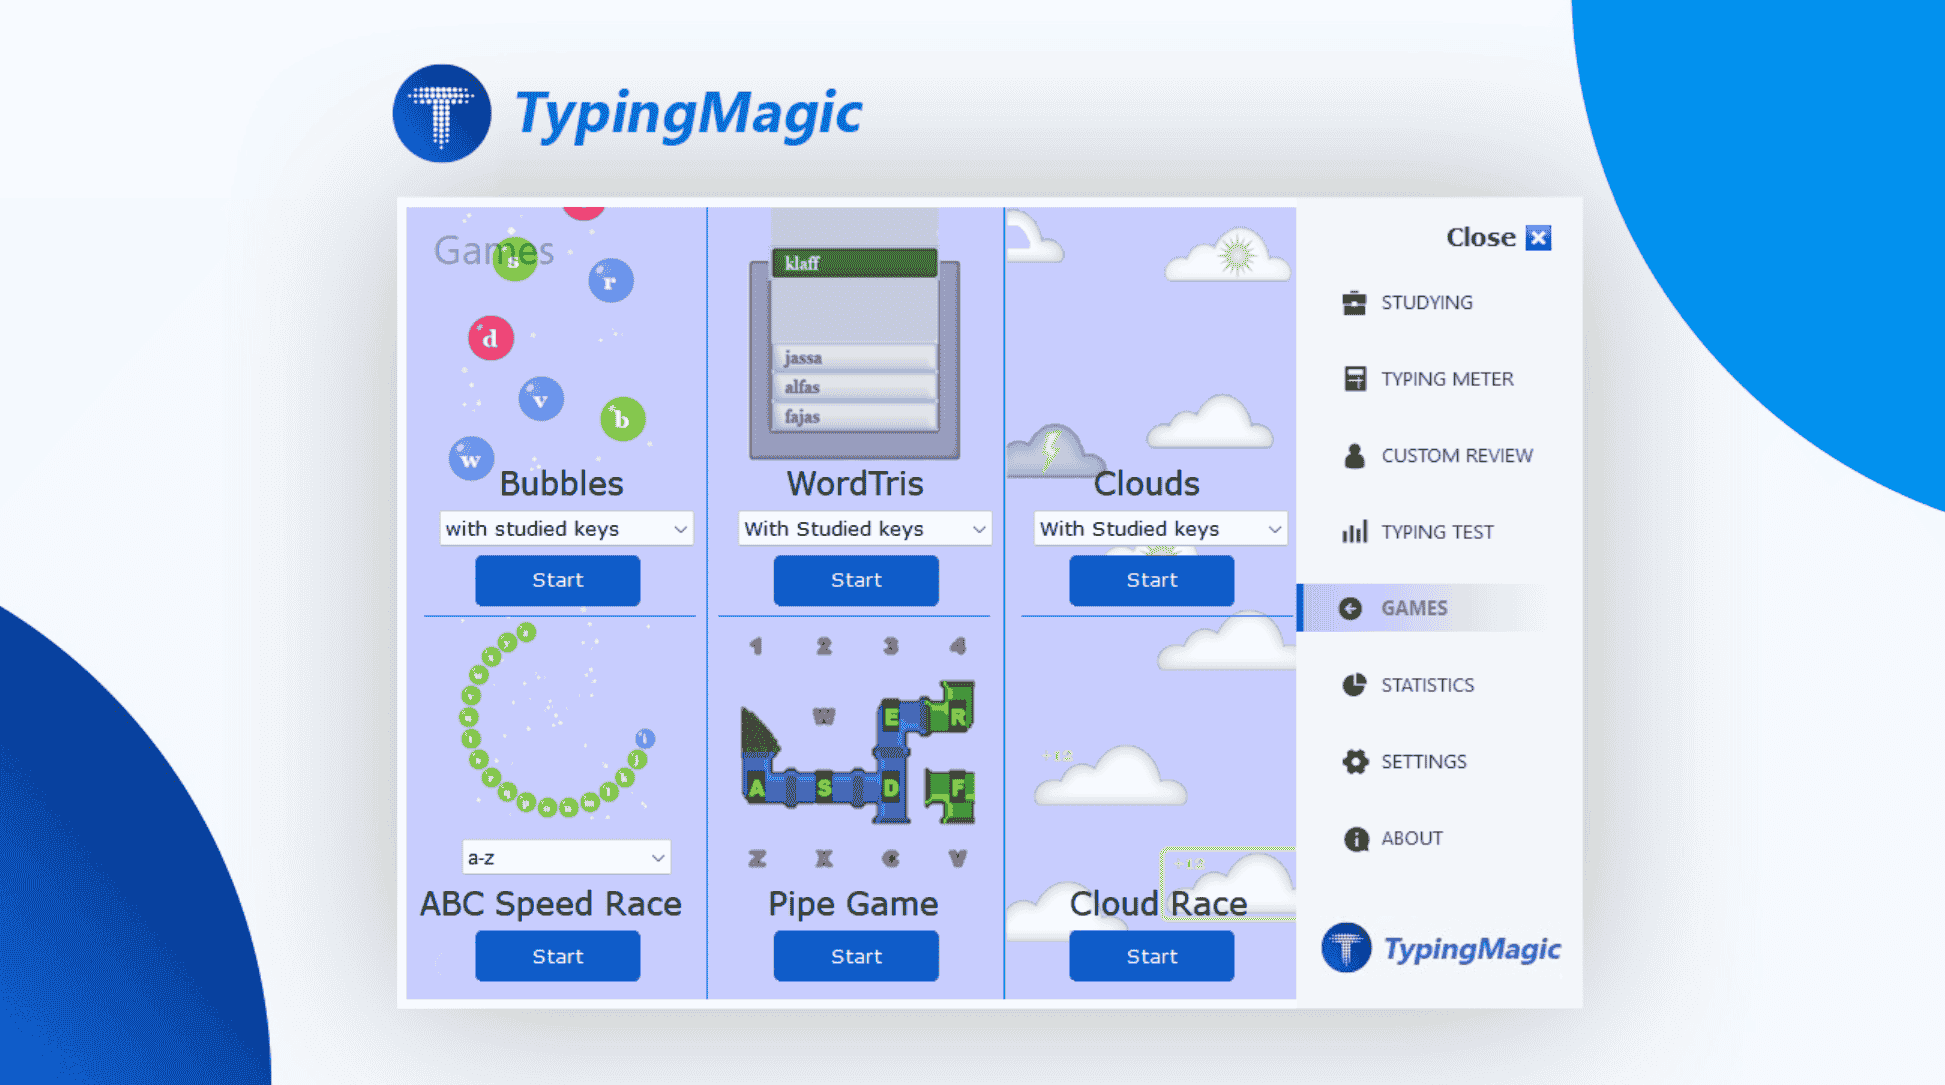The height and width of the screenshot is (1085, 1945).
Task: Start the Cloud Race game
Action: [x=1151, y=956]
